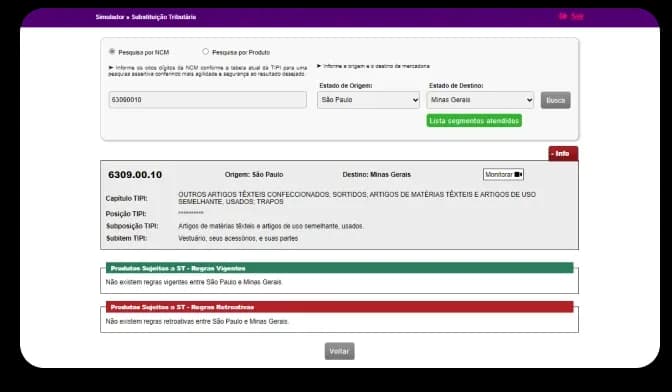Click the NCM code 6309.00.10 heading
Screen dimensions: 672x392
(x=135, y=175)
